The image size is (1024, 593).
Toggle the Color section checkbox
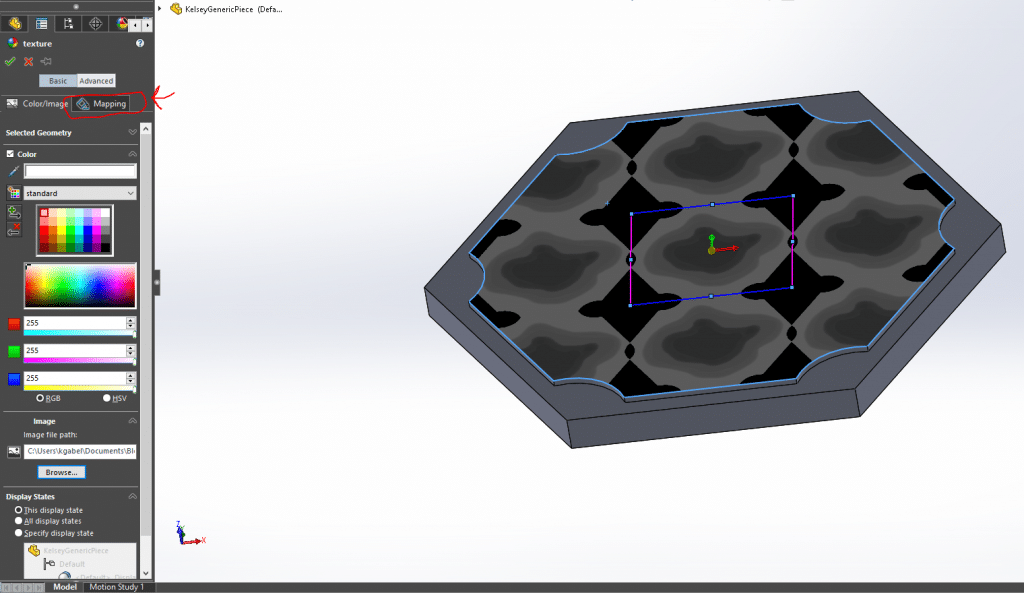(10, 154)
